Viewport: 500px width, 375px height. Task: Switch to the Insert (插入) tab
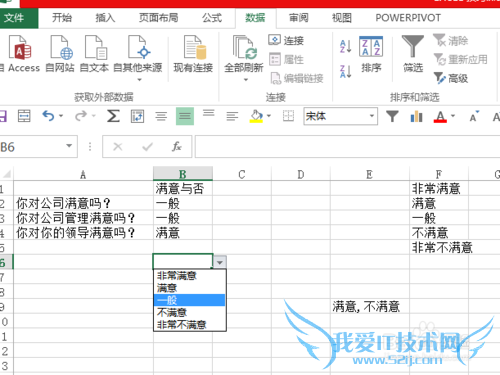pyautogui.click(x=105, y=18)
